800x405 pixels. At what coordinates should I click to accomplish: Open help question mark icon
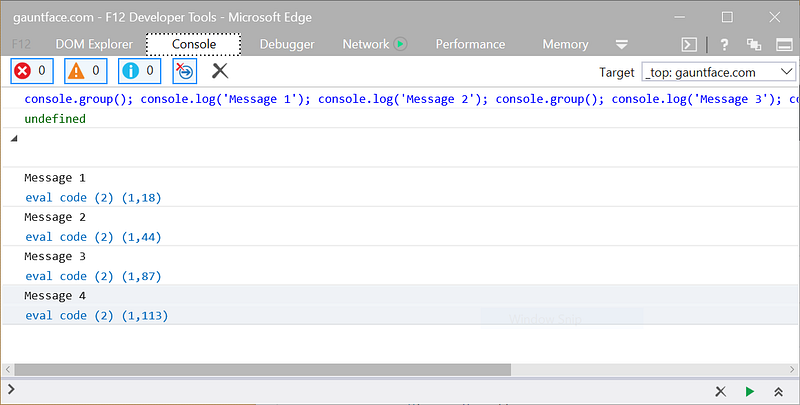pyautogui.click(x=724, y=45)
